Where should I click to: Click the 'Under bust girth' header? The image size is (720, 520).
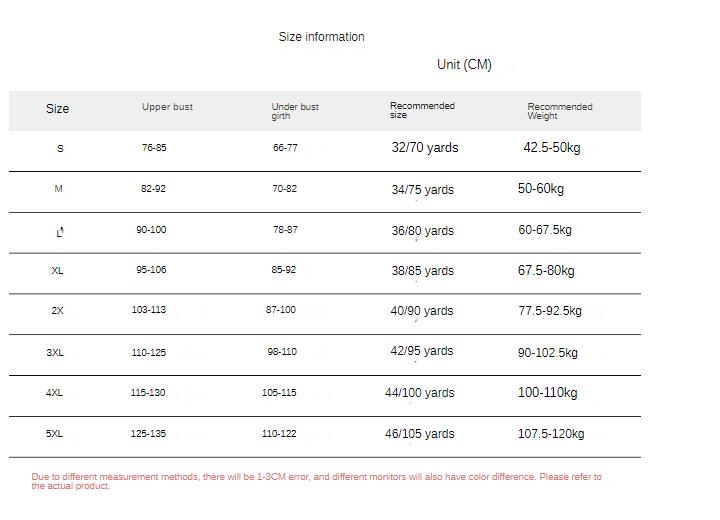(x=295, y=111)
